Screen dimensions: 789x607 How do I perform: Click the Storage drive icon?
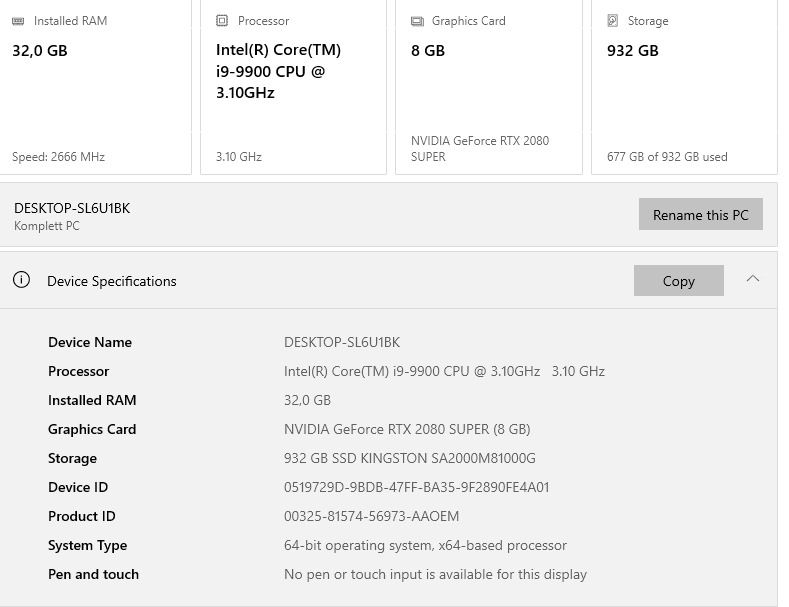pos(612,21)
